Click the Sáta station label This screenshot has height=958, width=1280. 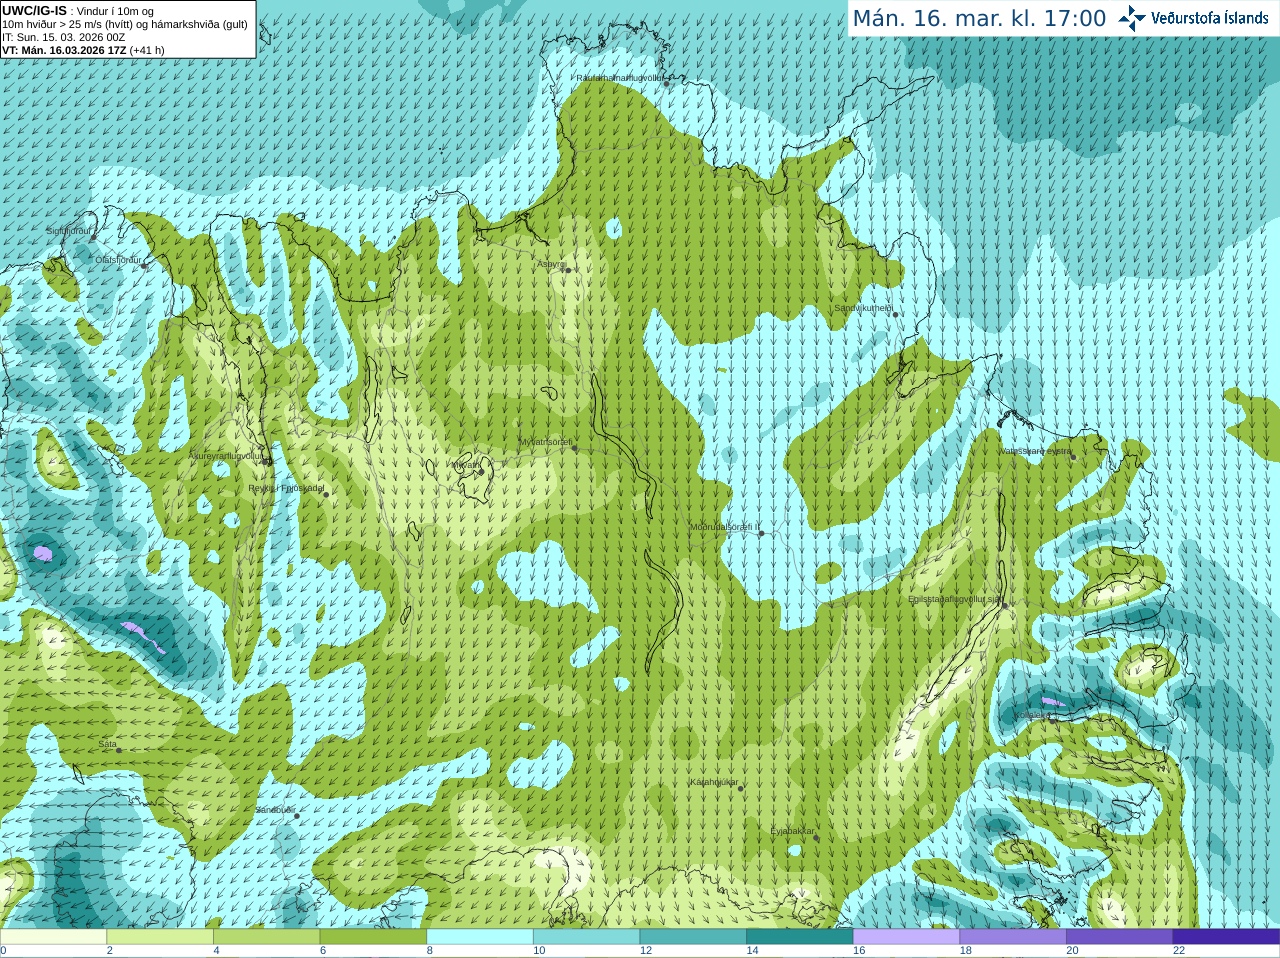107,744
